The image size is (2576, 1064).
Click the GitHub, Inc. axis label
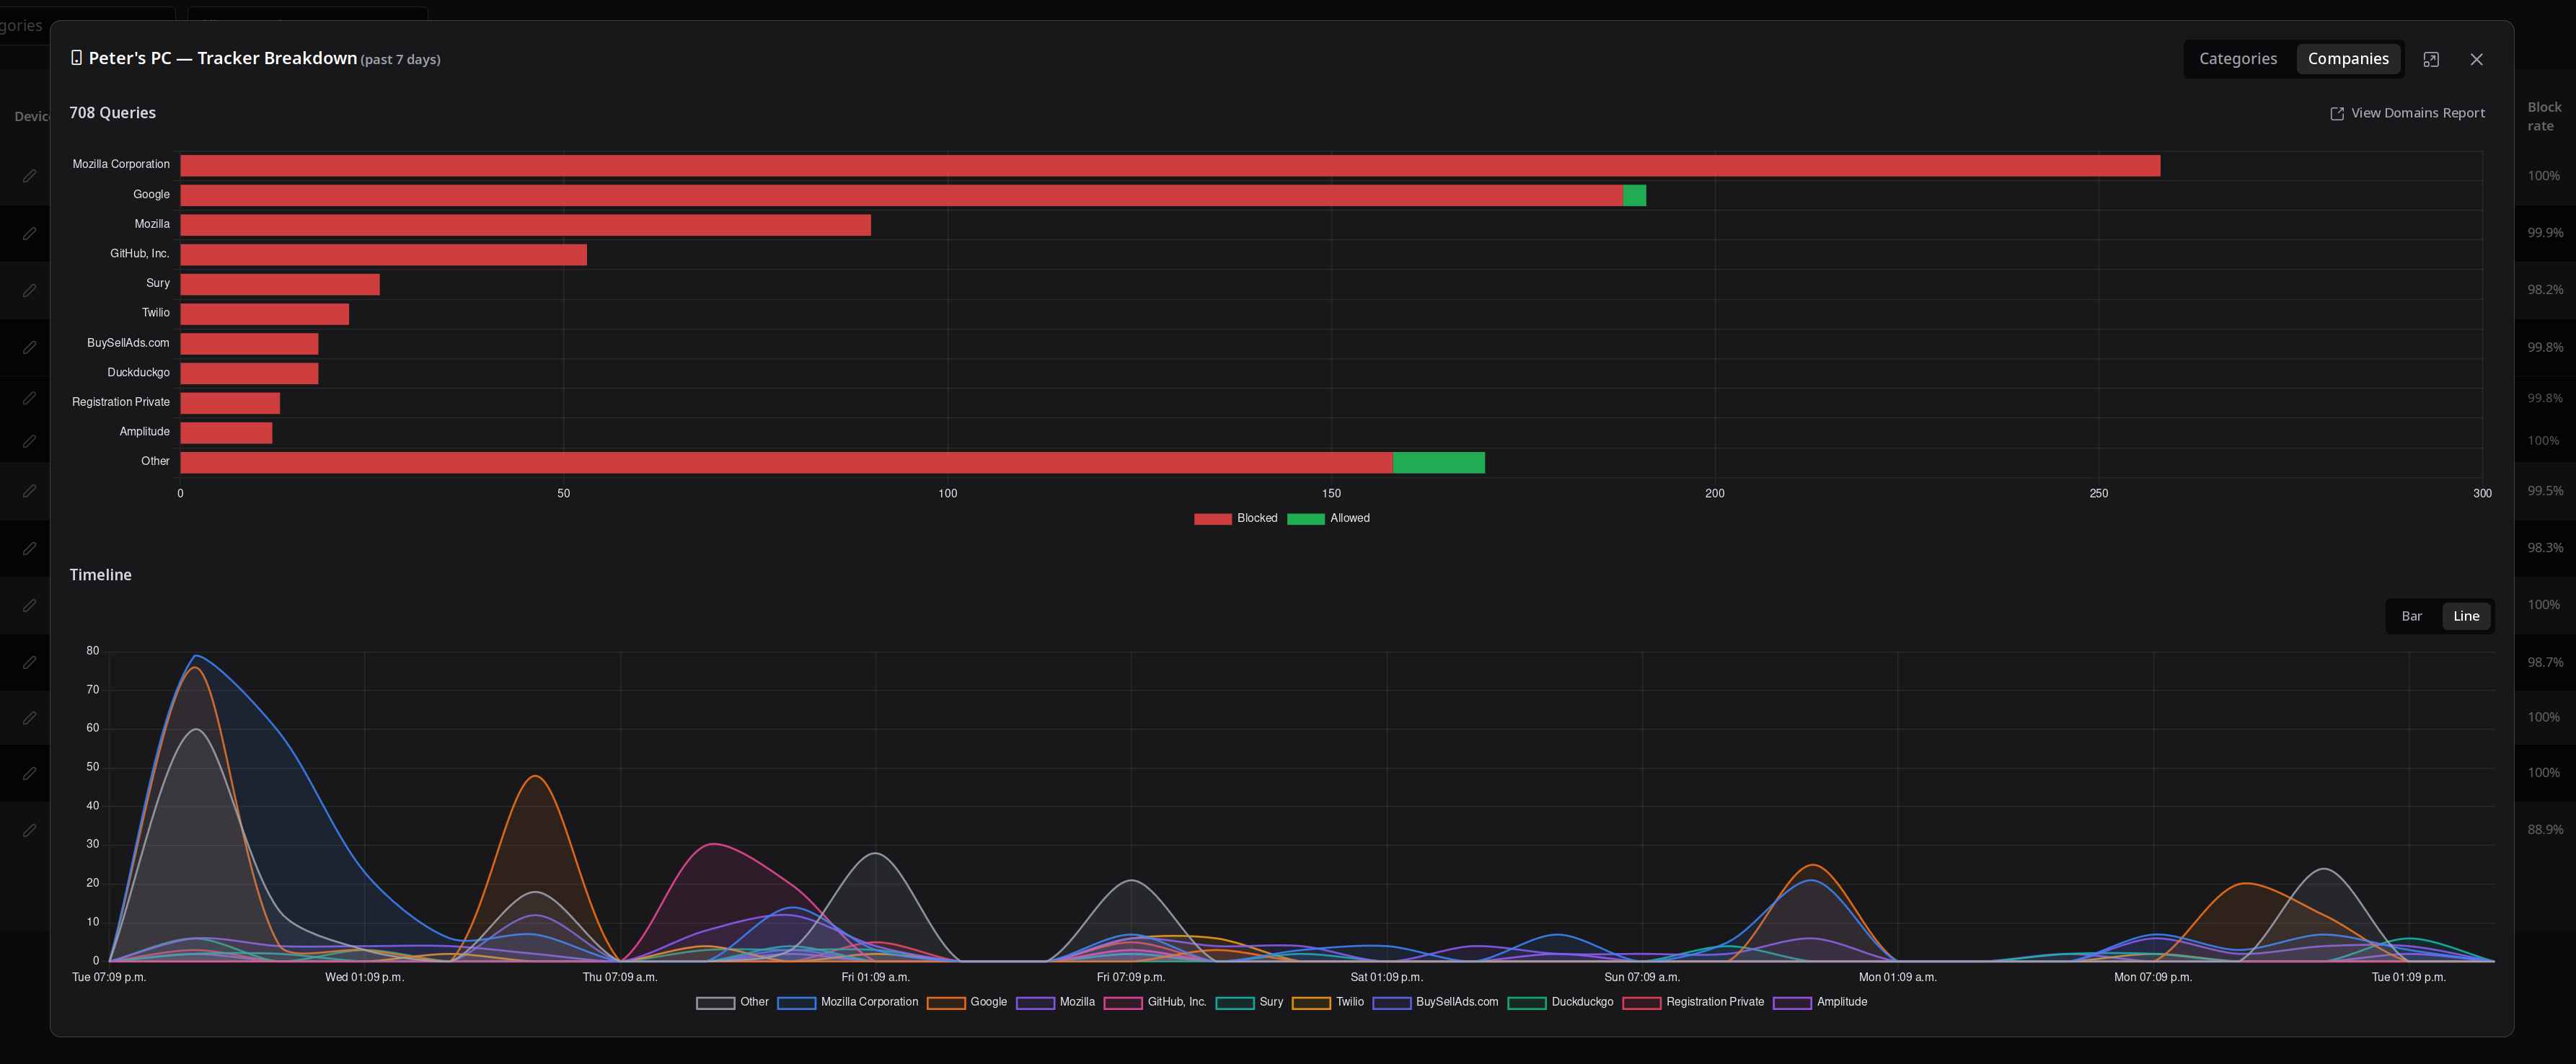[x=140, y=254]
